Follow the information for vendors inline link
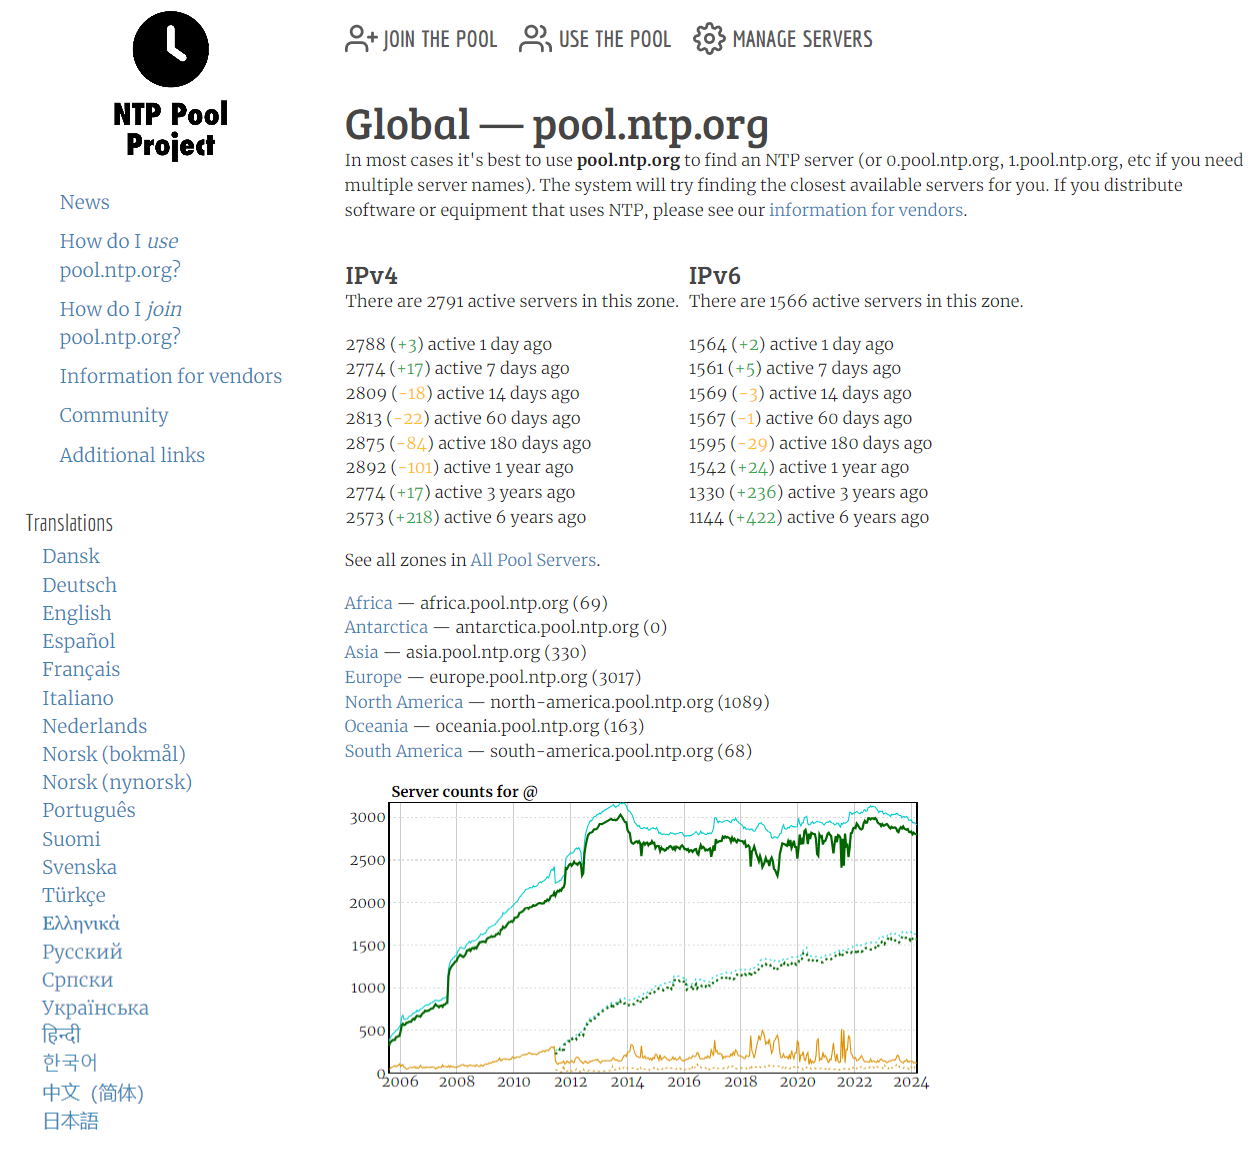 click(x=866, y=210)
